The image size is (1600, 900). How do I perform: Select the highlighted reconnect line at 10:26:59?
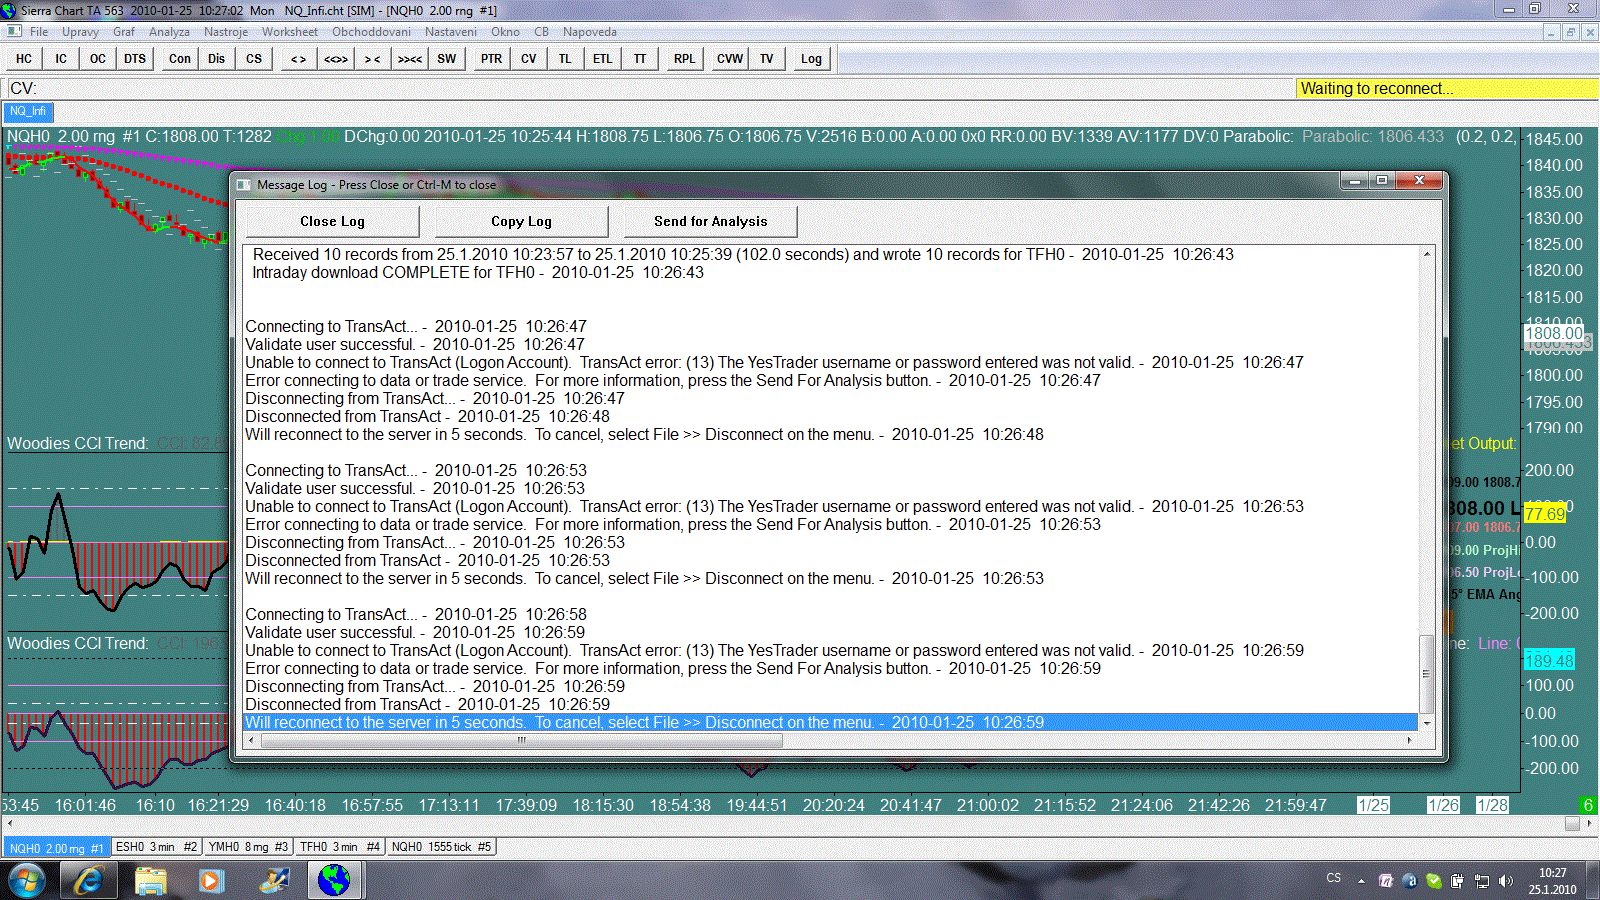pyautogui.click(x=831, y=722)
